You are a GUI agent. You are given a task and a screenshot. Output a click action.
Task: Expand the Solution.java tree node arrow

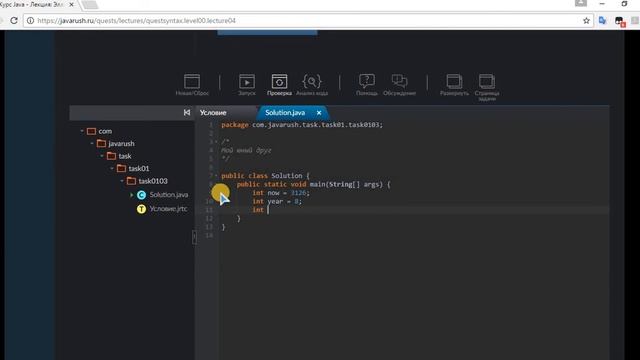point(131,195)
